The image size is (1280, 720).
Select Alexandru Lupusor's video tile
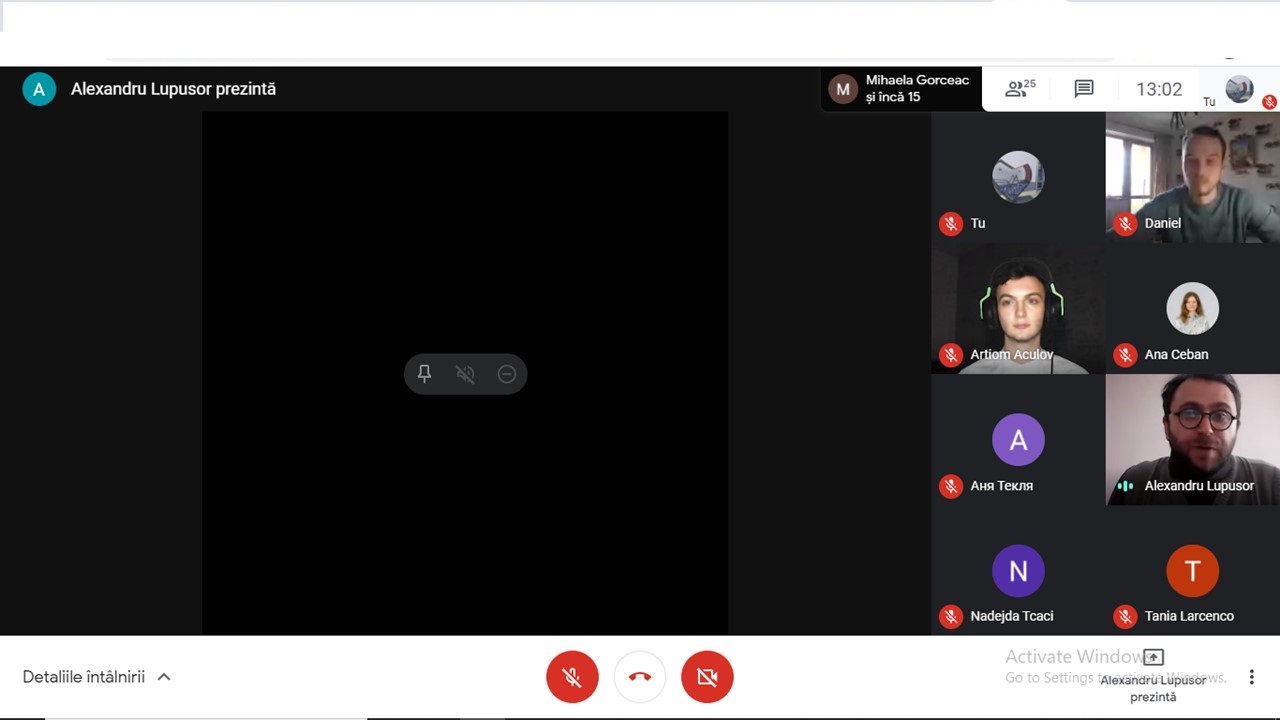(1192, 439)
